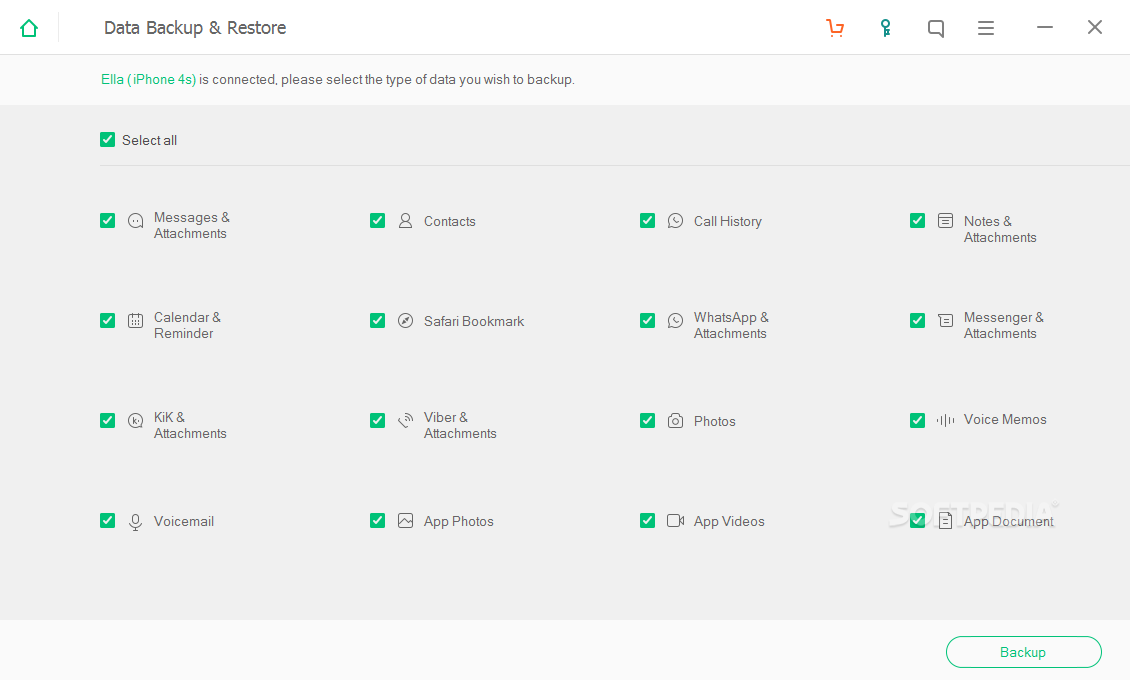Screen dimensions: 1130x680
Task: Open the shopping cart purchase icon
Action: click(x=835, y=28)
